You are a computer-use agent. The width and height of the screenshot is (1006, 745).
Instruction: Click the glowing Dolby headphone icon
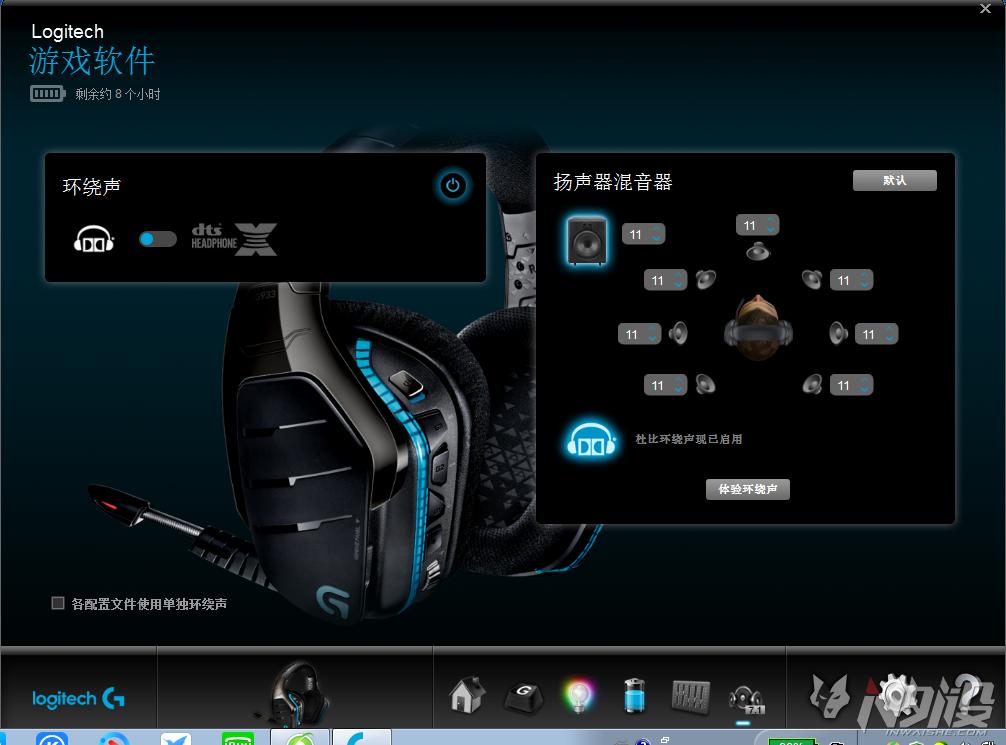point(590,438)
